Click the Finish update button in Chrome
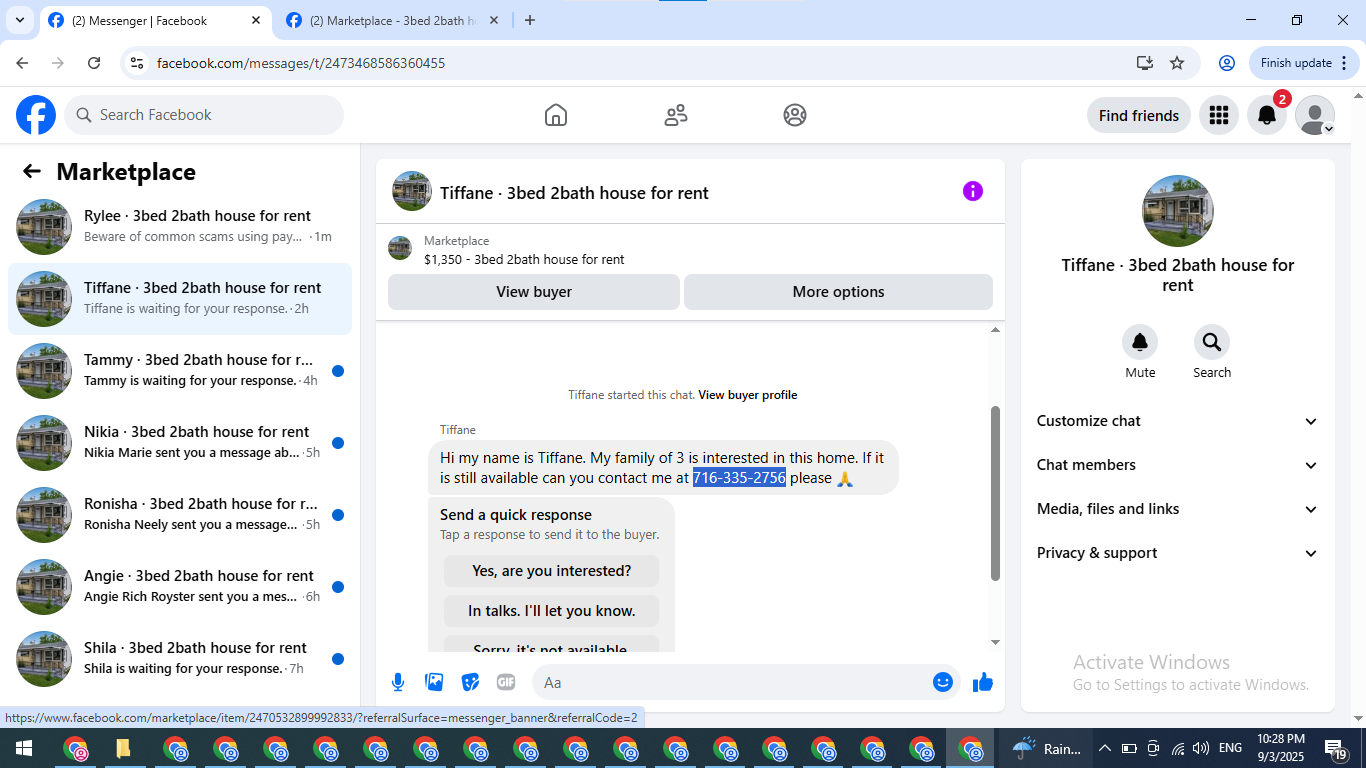 (x=1302, y=63)
